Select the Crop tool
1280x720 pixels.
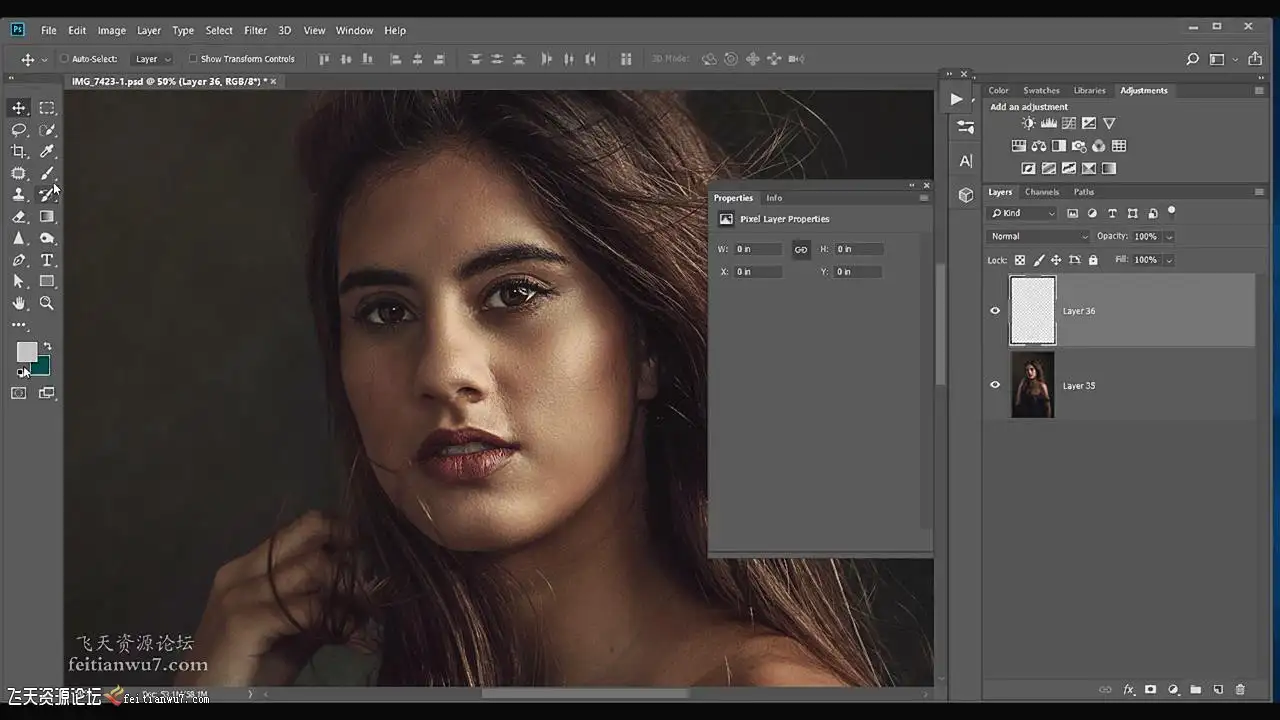click(x=19, y=152)
